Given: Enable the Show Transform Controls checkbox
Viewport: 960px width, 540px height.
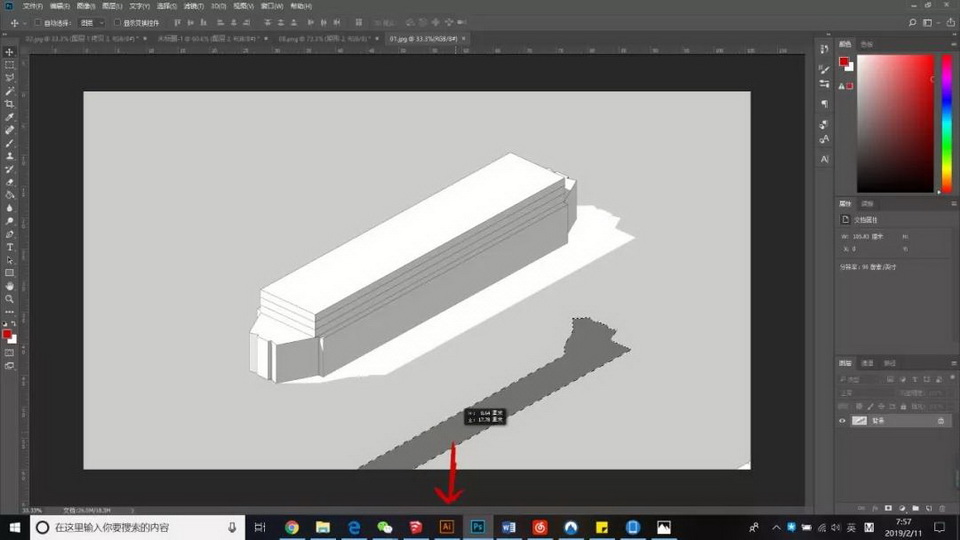Looking at the screenshot, I should [117, 22].
